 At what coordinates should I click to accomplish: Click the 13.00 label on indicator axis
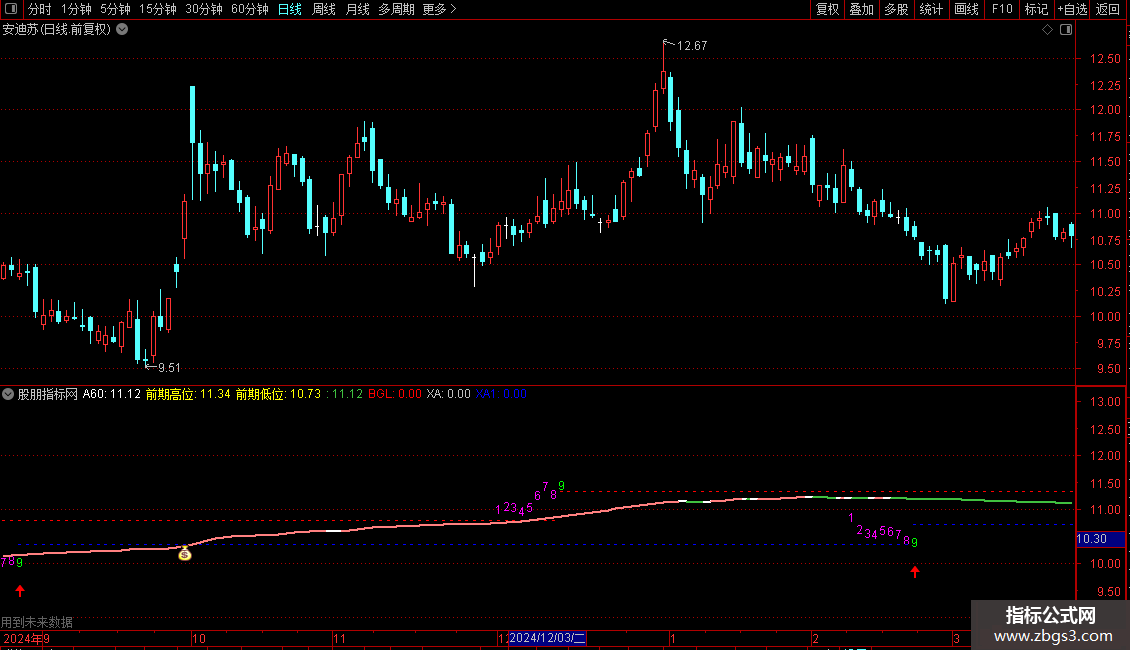pyautogui.click(x=1105, y=402)
